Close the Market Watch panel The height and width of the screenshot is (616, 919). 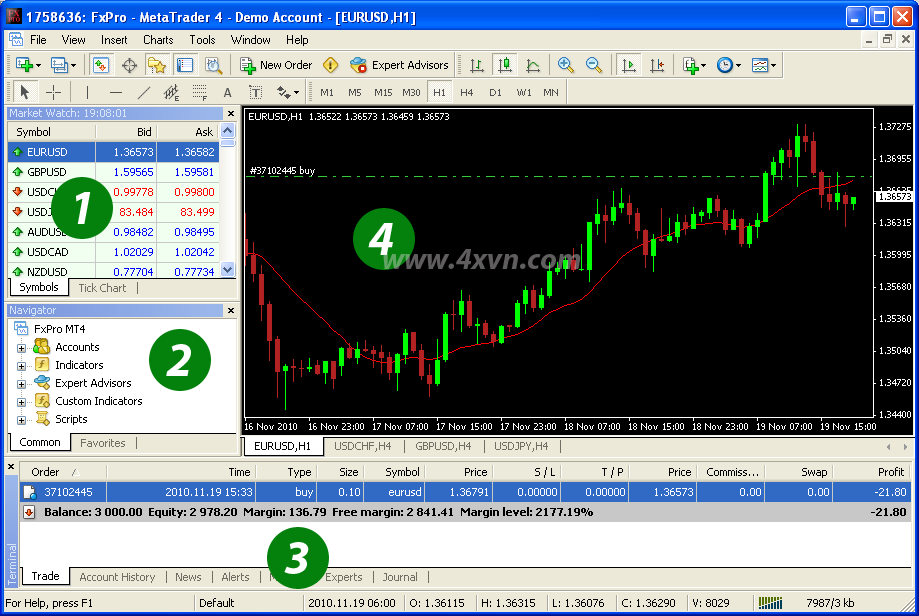[231, 114]
